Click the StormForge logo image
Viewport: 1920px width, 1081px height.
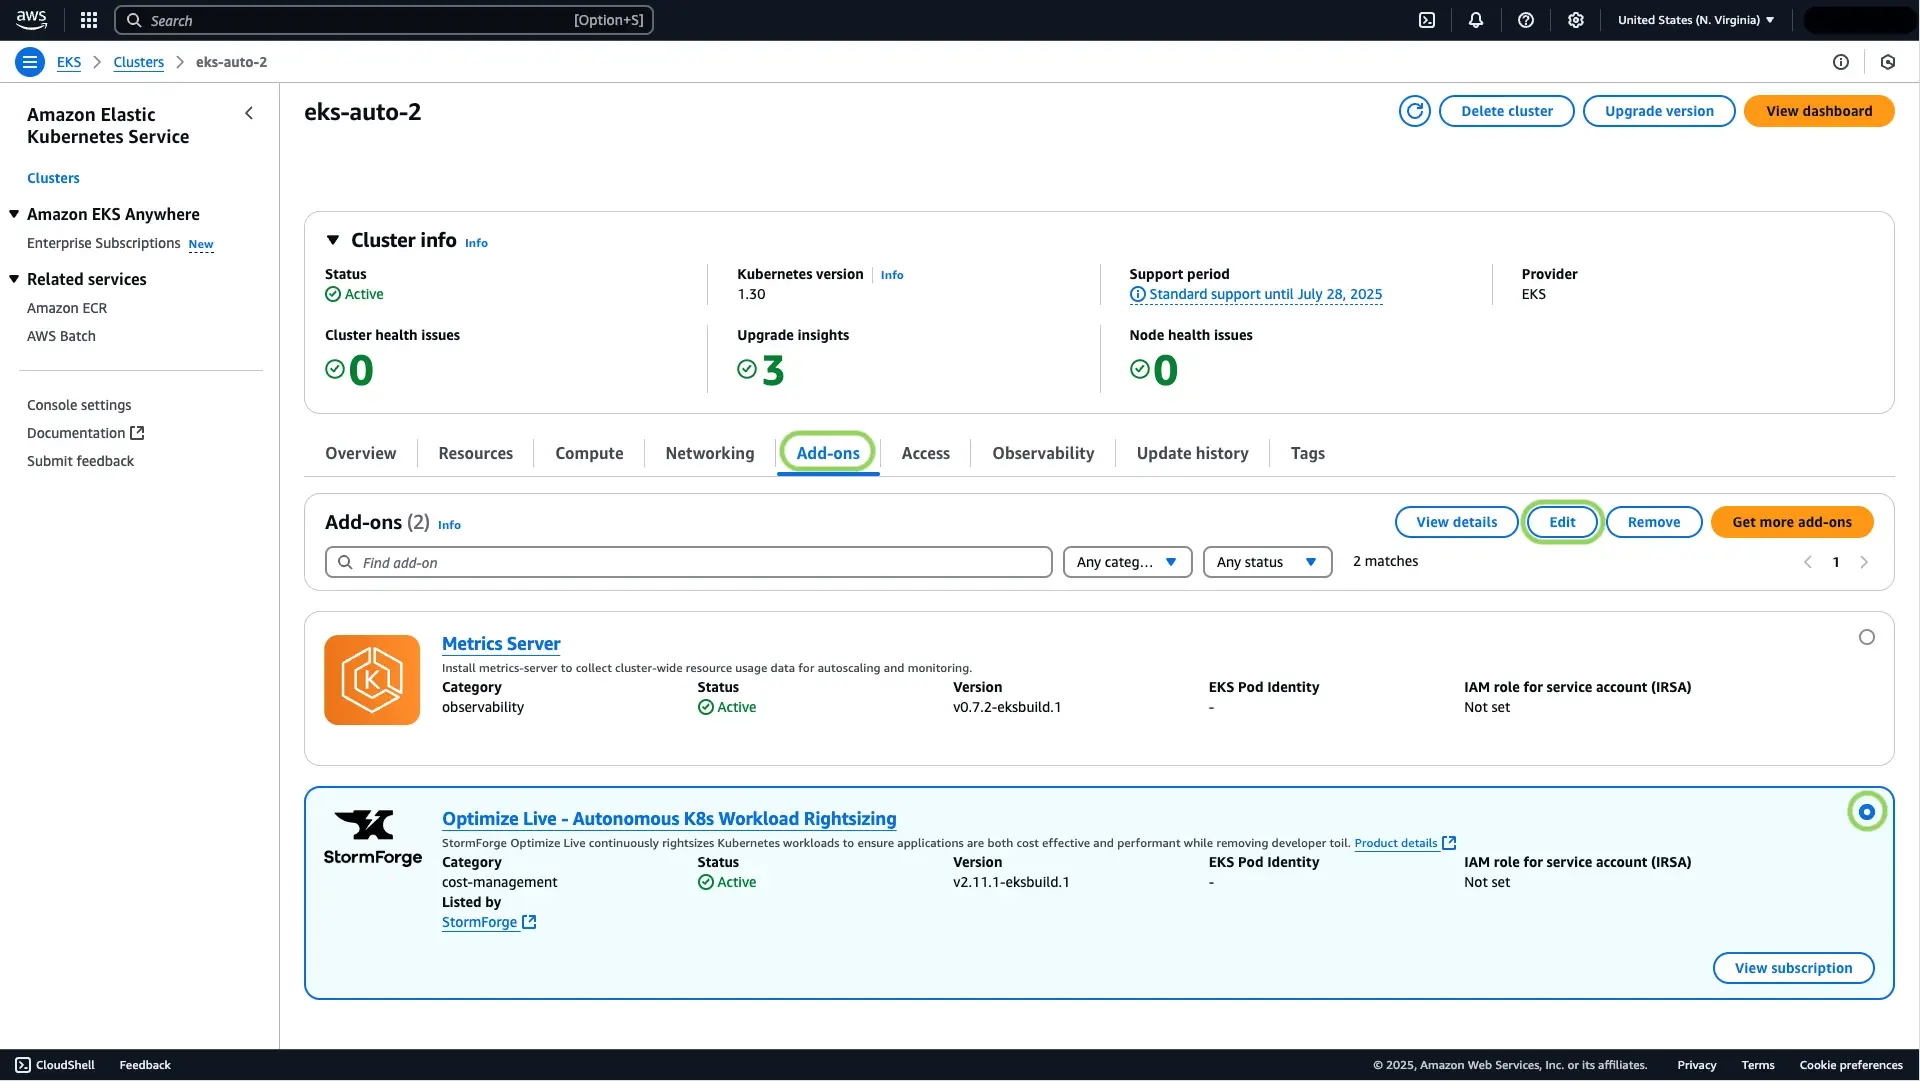click(x=373, y=838)
